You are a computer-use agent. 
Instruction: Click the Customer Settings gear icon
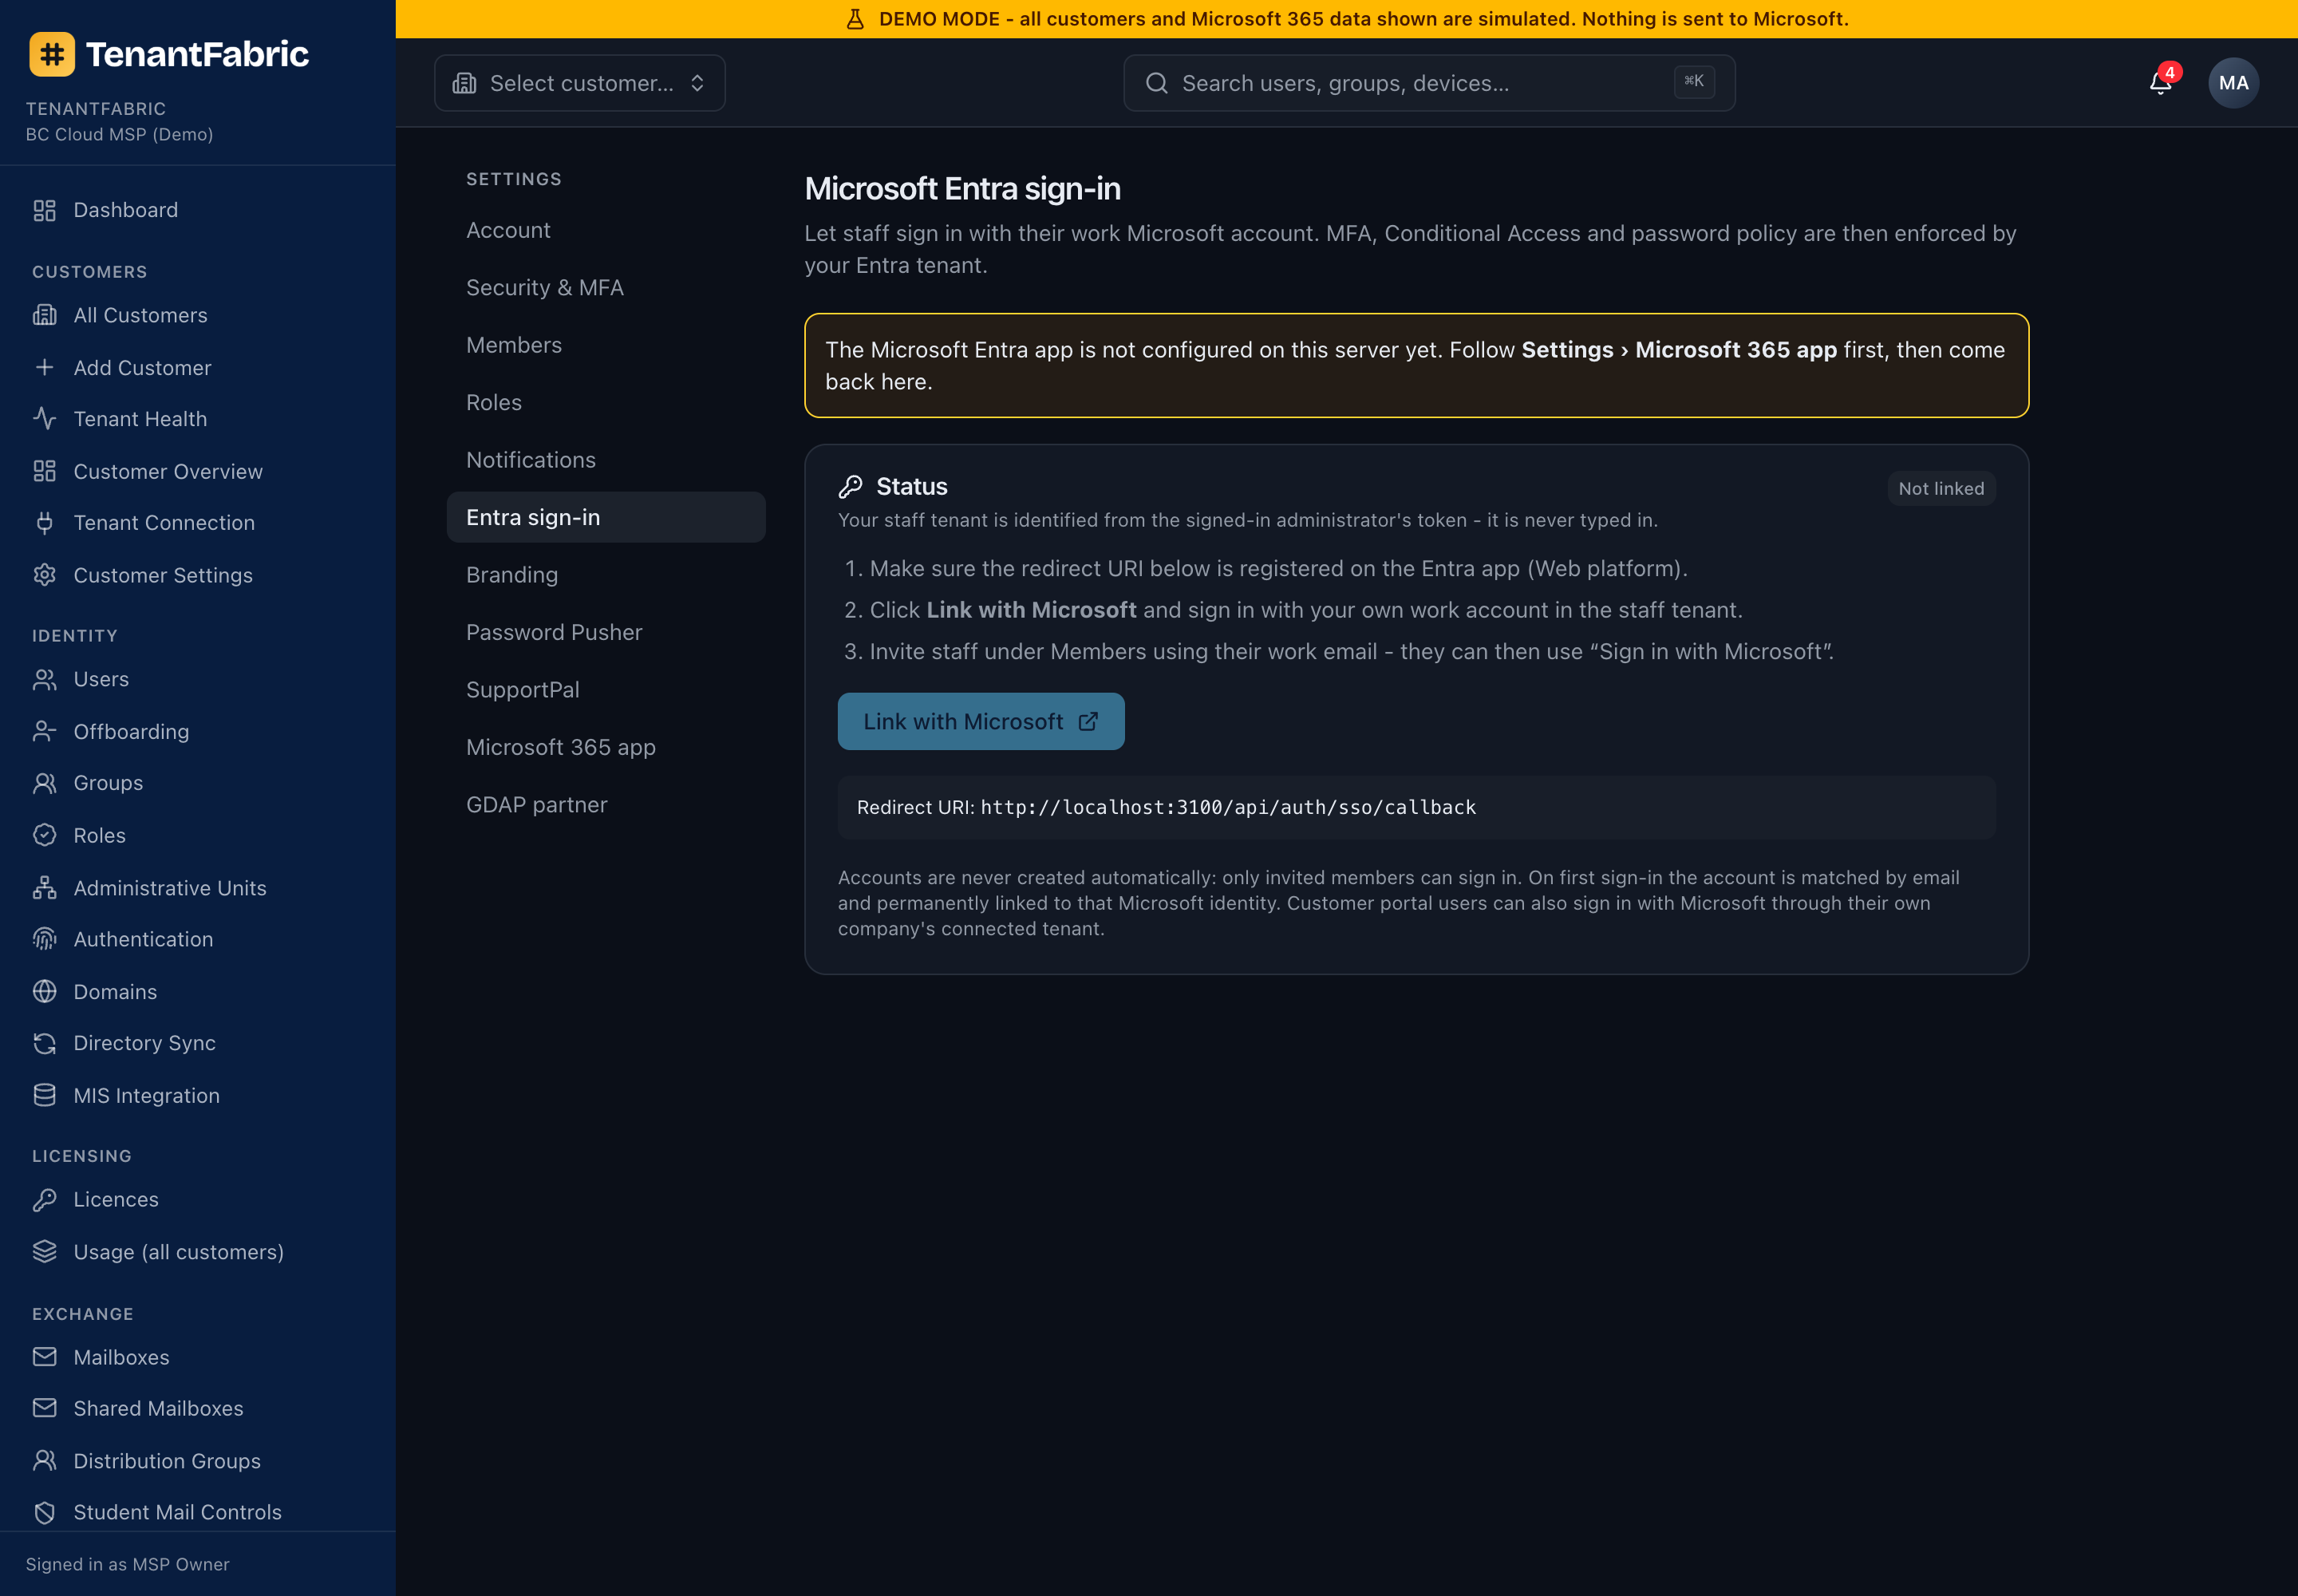click(44, 575)
